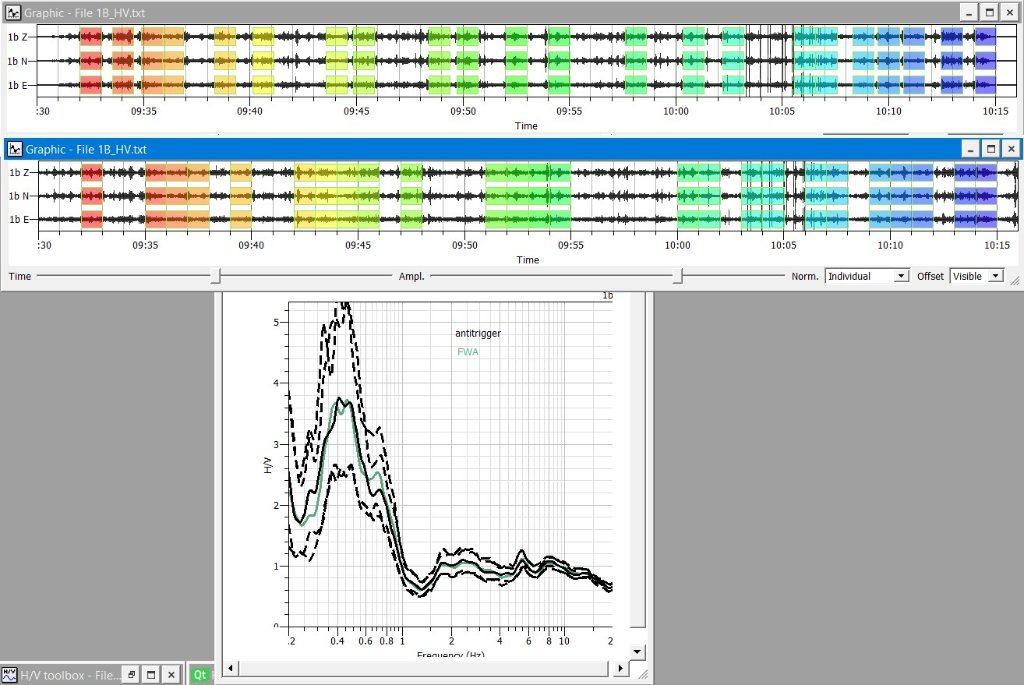Click the active Graphic window's title bar icon

[15, 150]
